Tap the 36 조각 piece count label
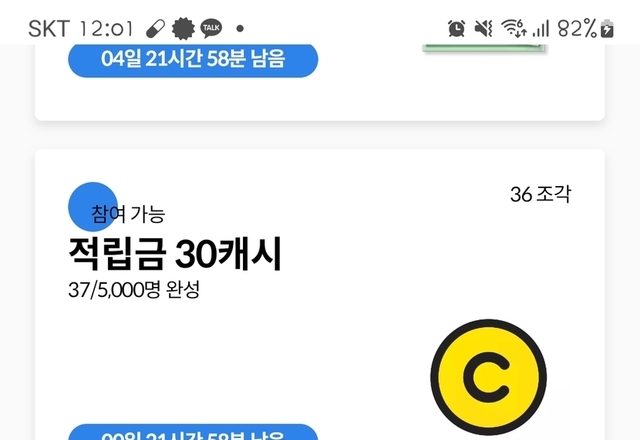 tap(540, 194)
